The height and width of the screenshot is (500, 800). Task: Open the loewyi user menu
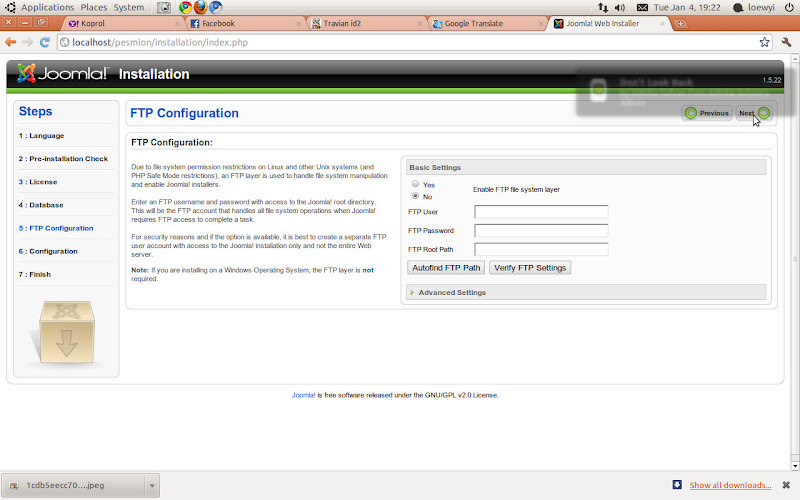pyautogui.click(x=754, y=8)
